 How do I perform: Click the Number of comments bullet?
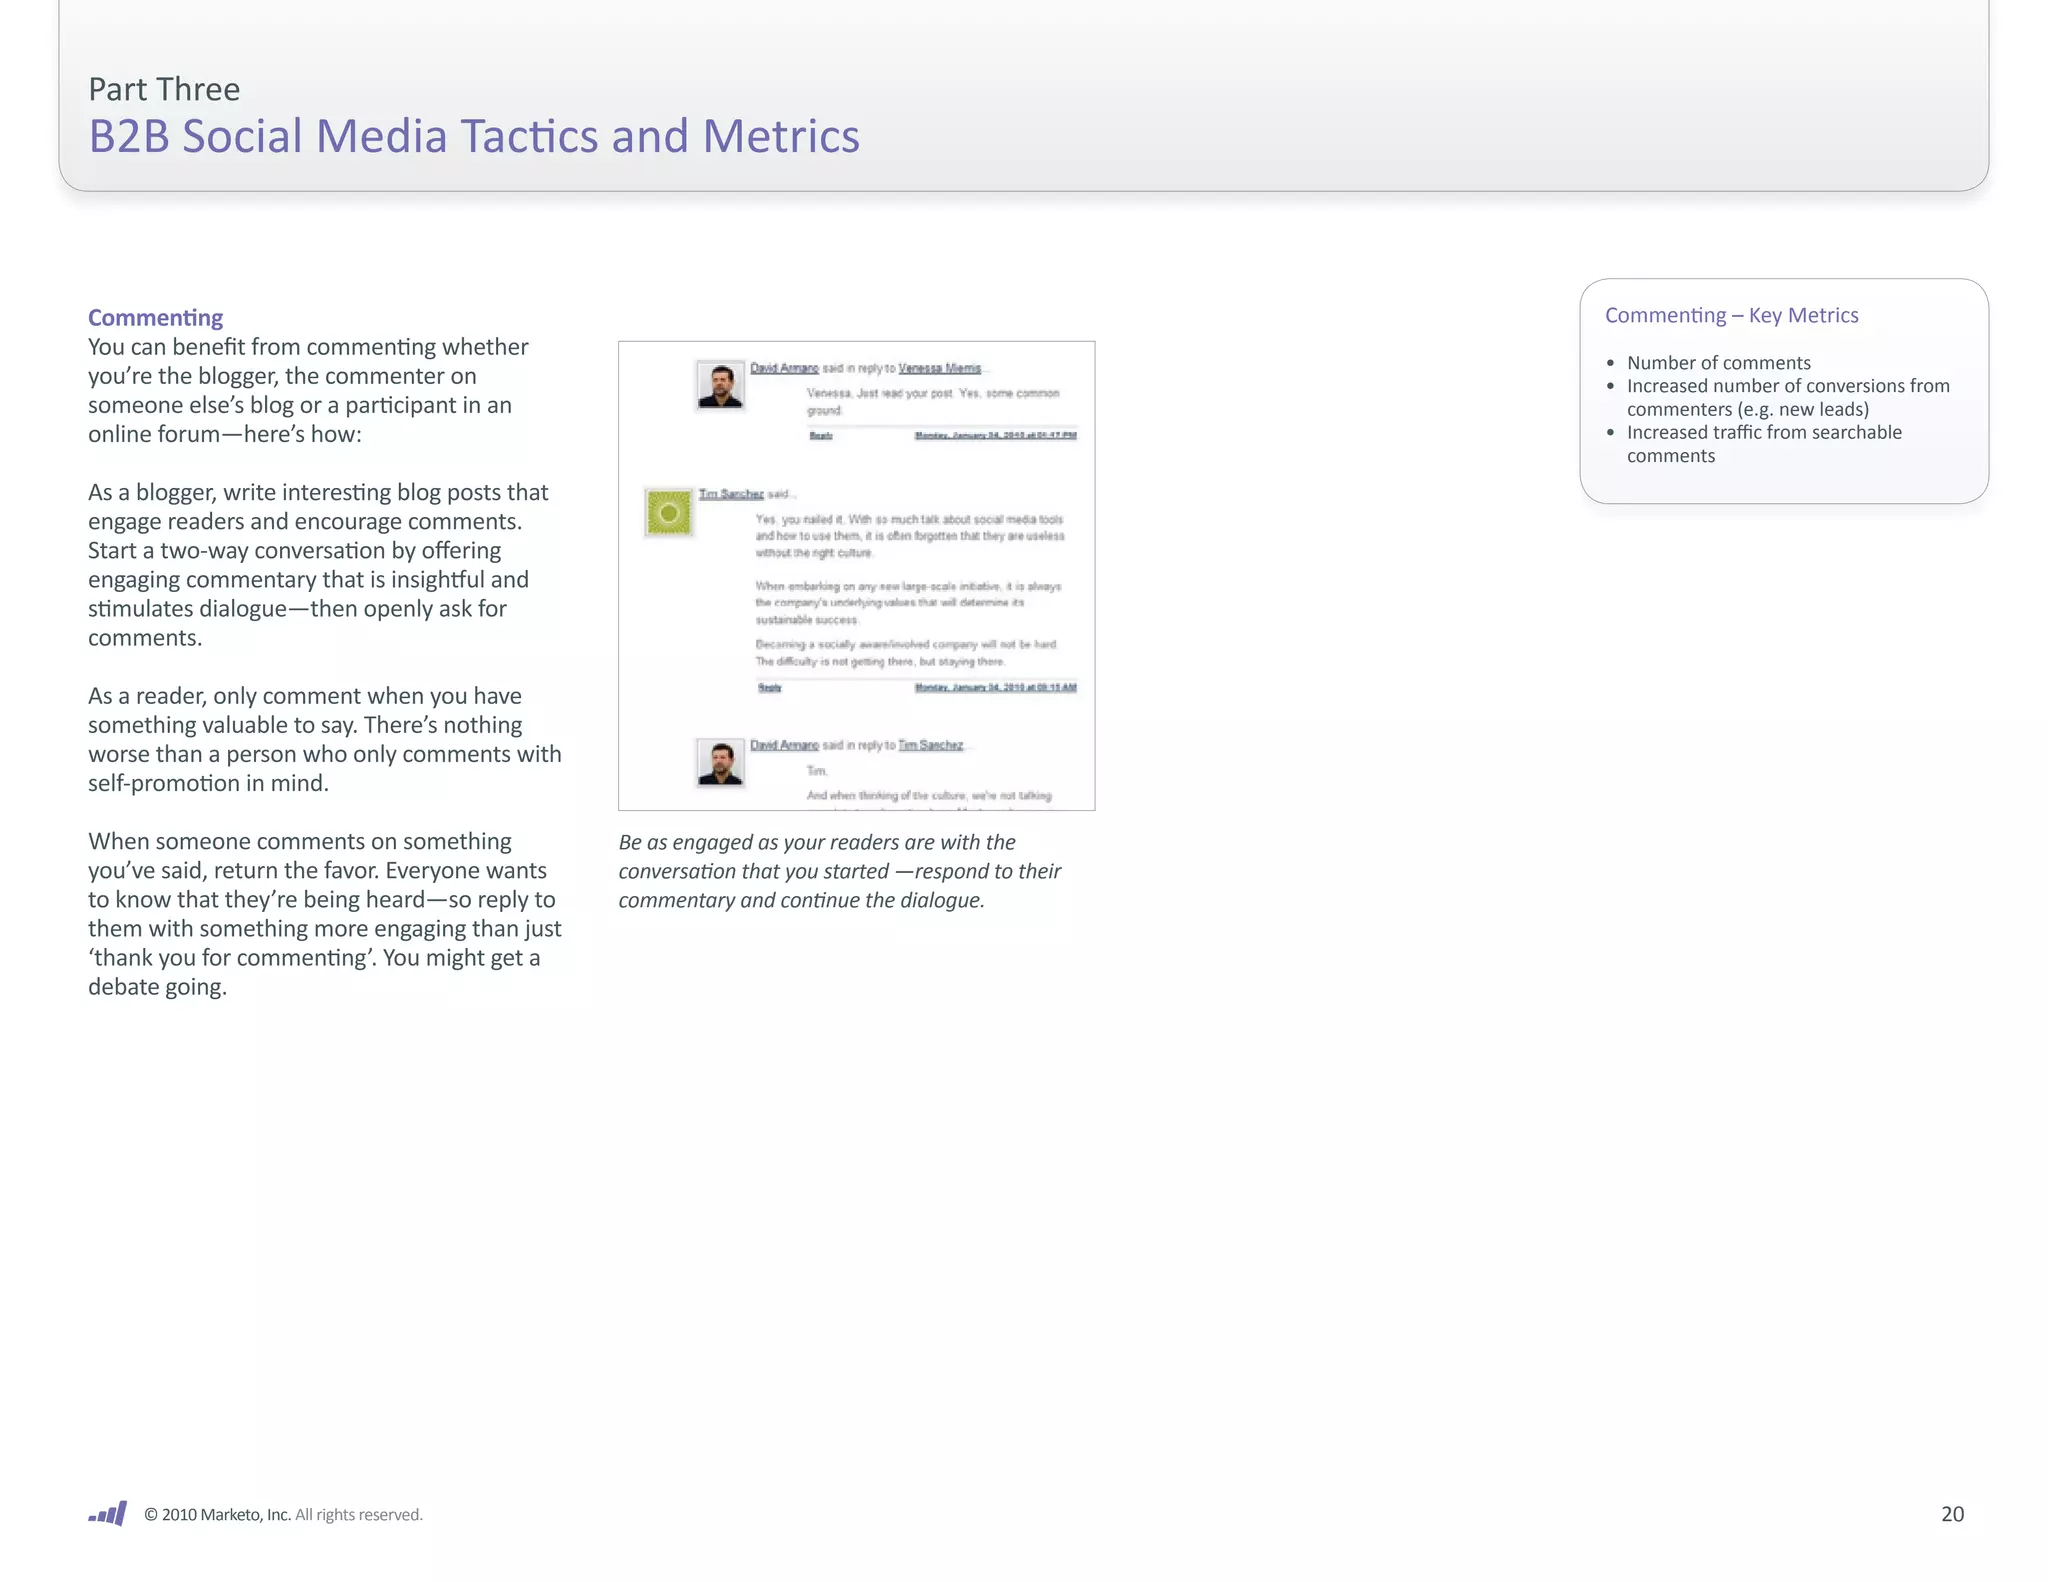(x=1718, y=362)
